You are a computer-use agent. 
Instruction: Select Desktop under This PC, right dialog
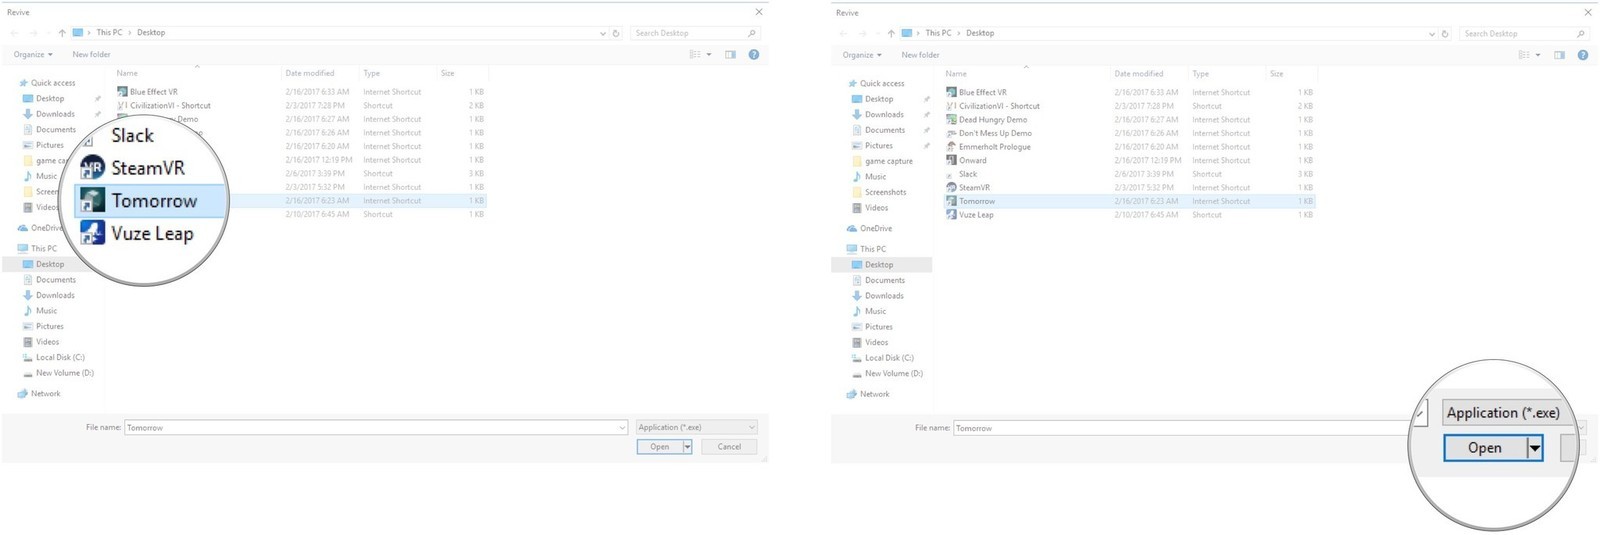coord(880,265)
